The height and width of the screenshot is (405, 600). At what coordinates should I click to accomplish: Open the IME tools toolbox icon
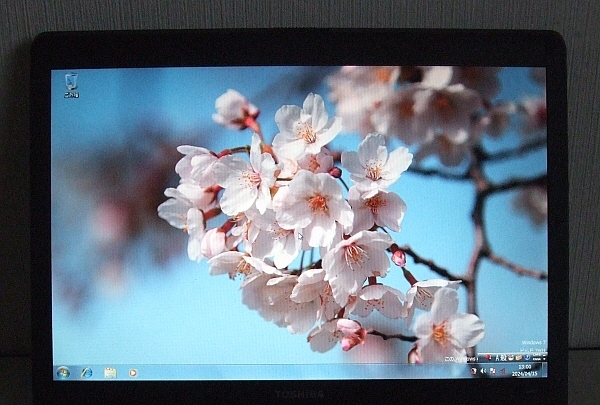[518, 358]
